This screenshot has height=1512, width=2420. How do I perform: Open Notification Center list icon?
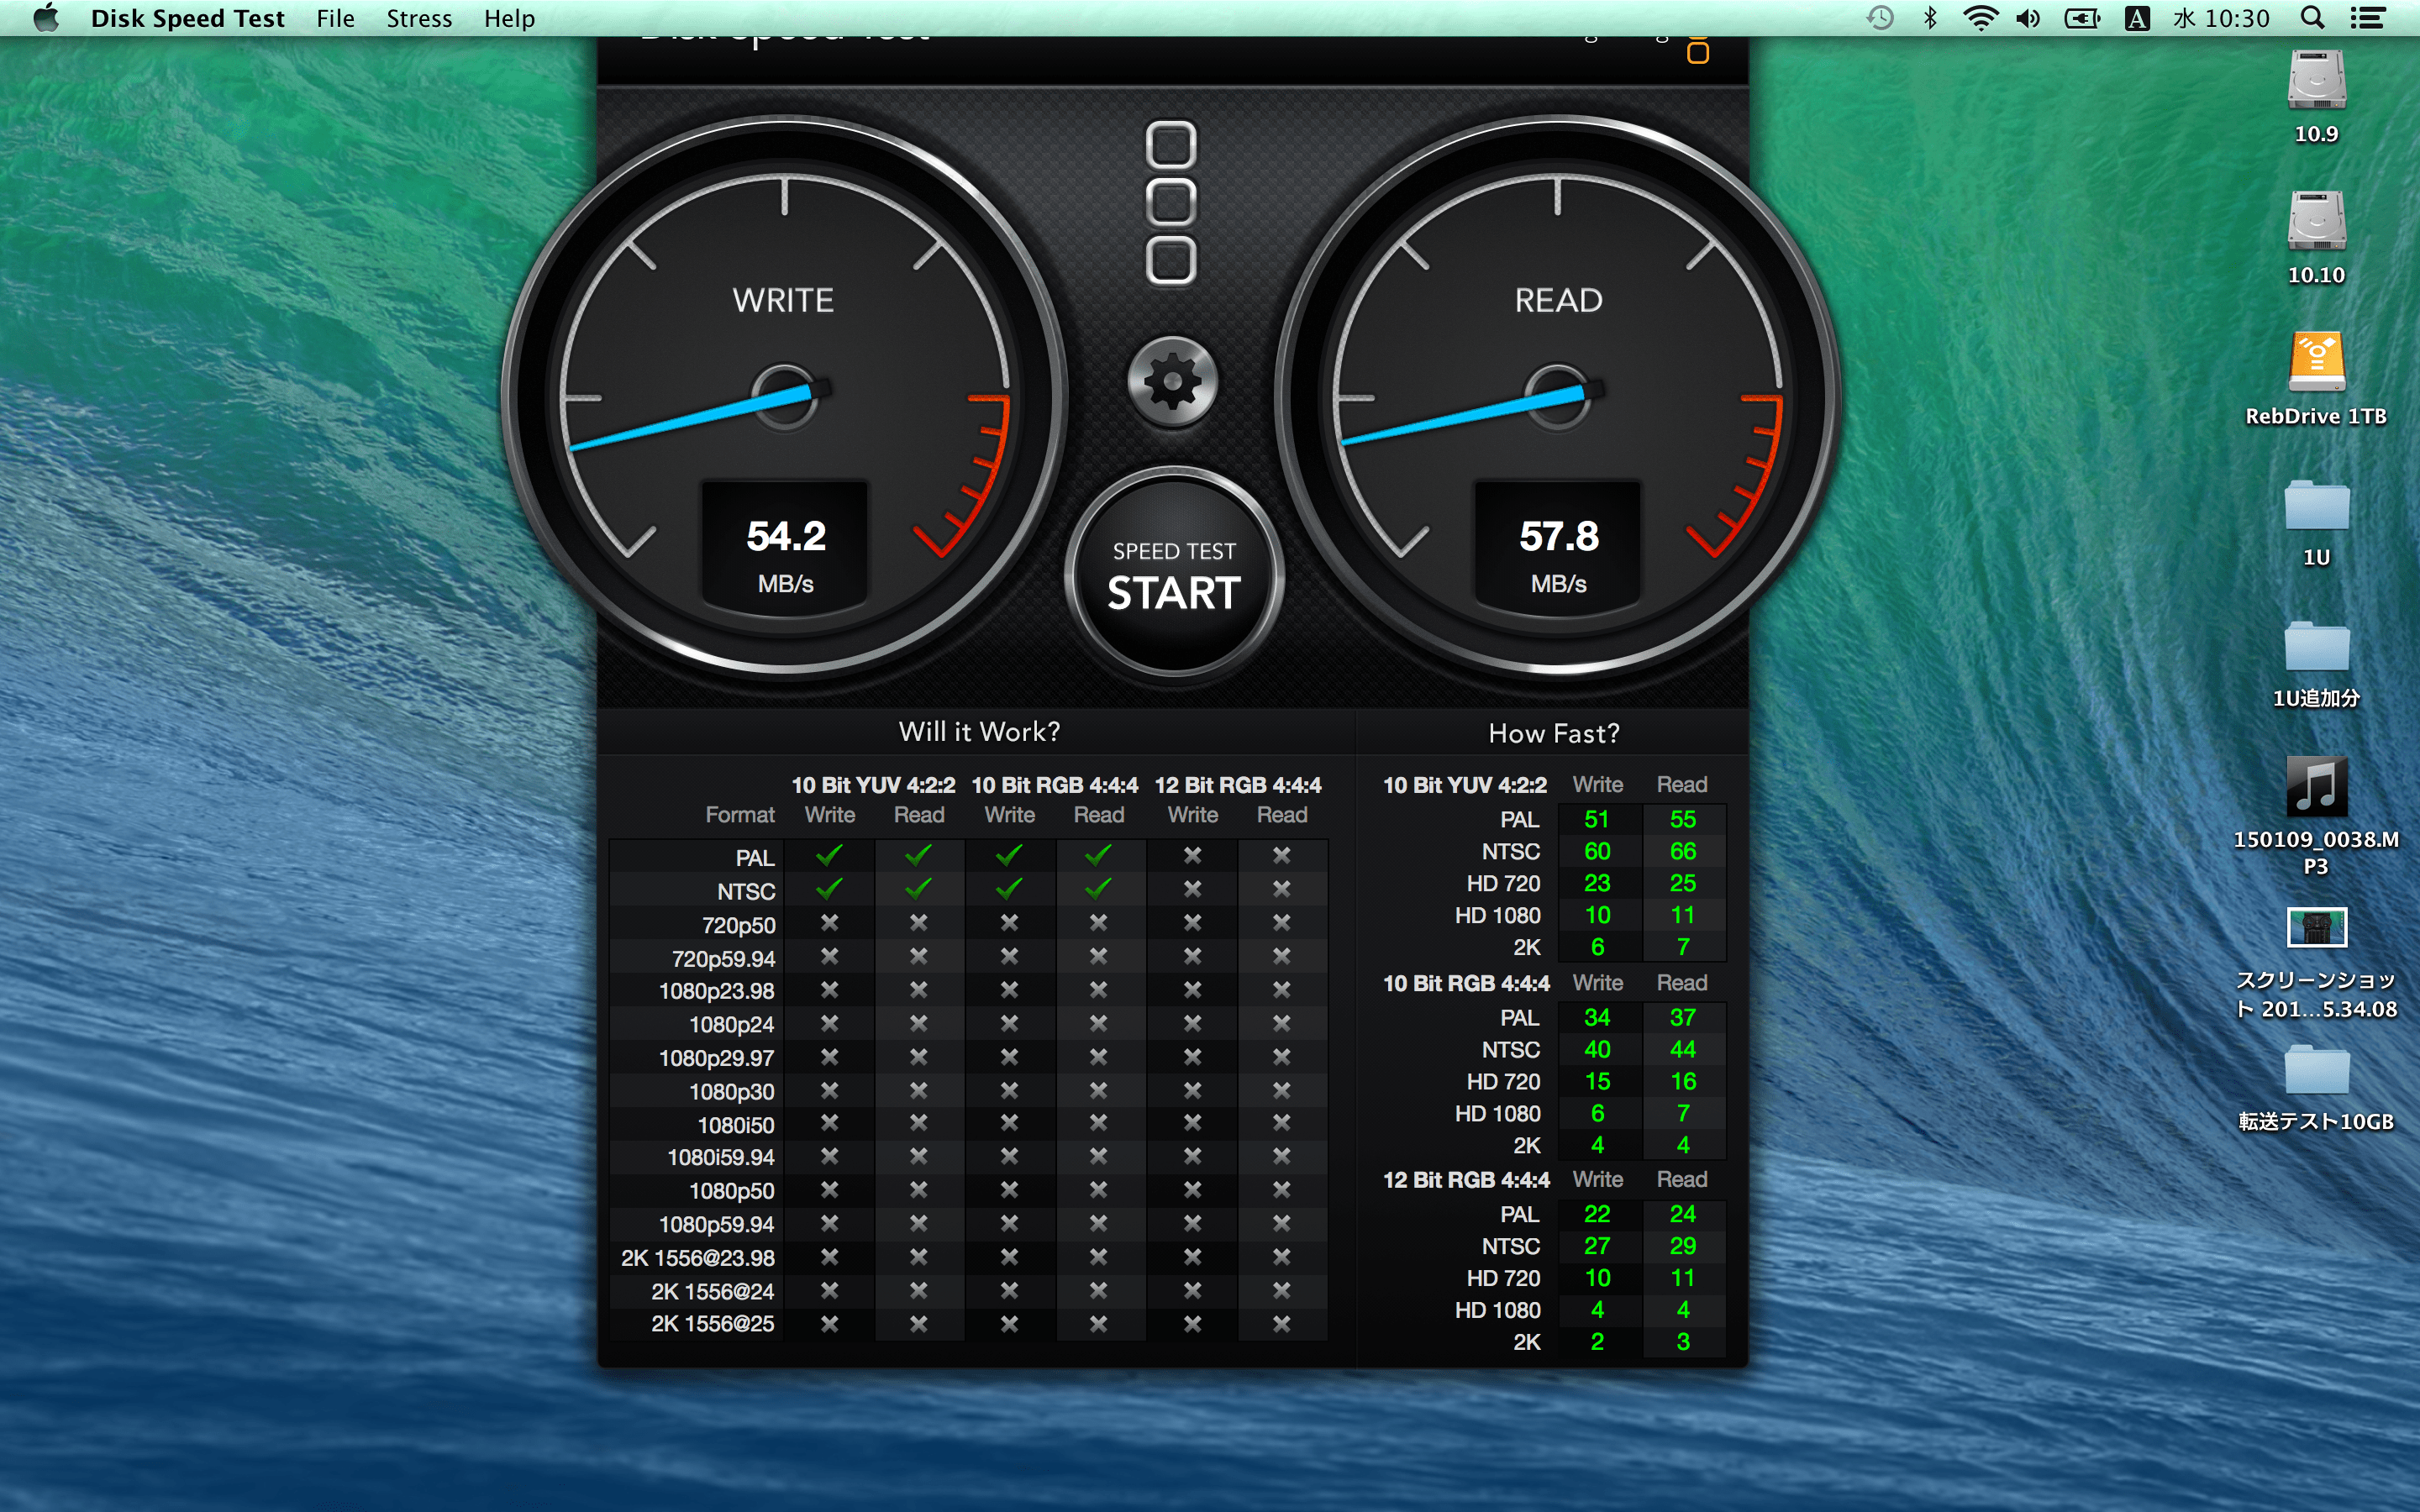2367,18
